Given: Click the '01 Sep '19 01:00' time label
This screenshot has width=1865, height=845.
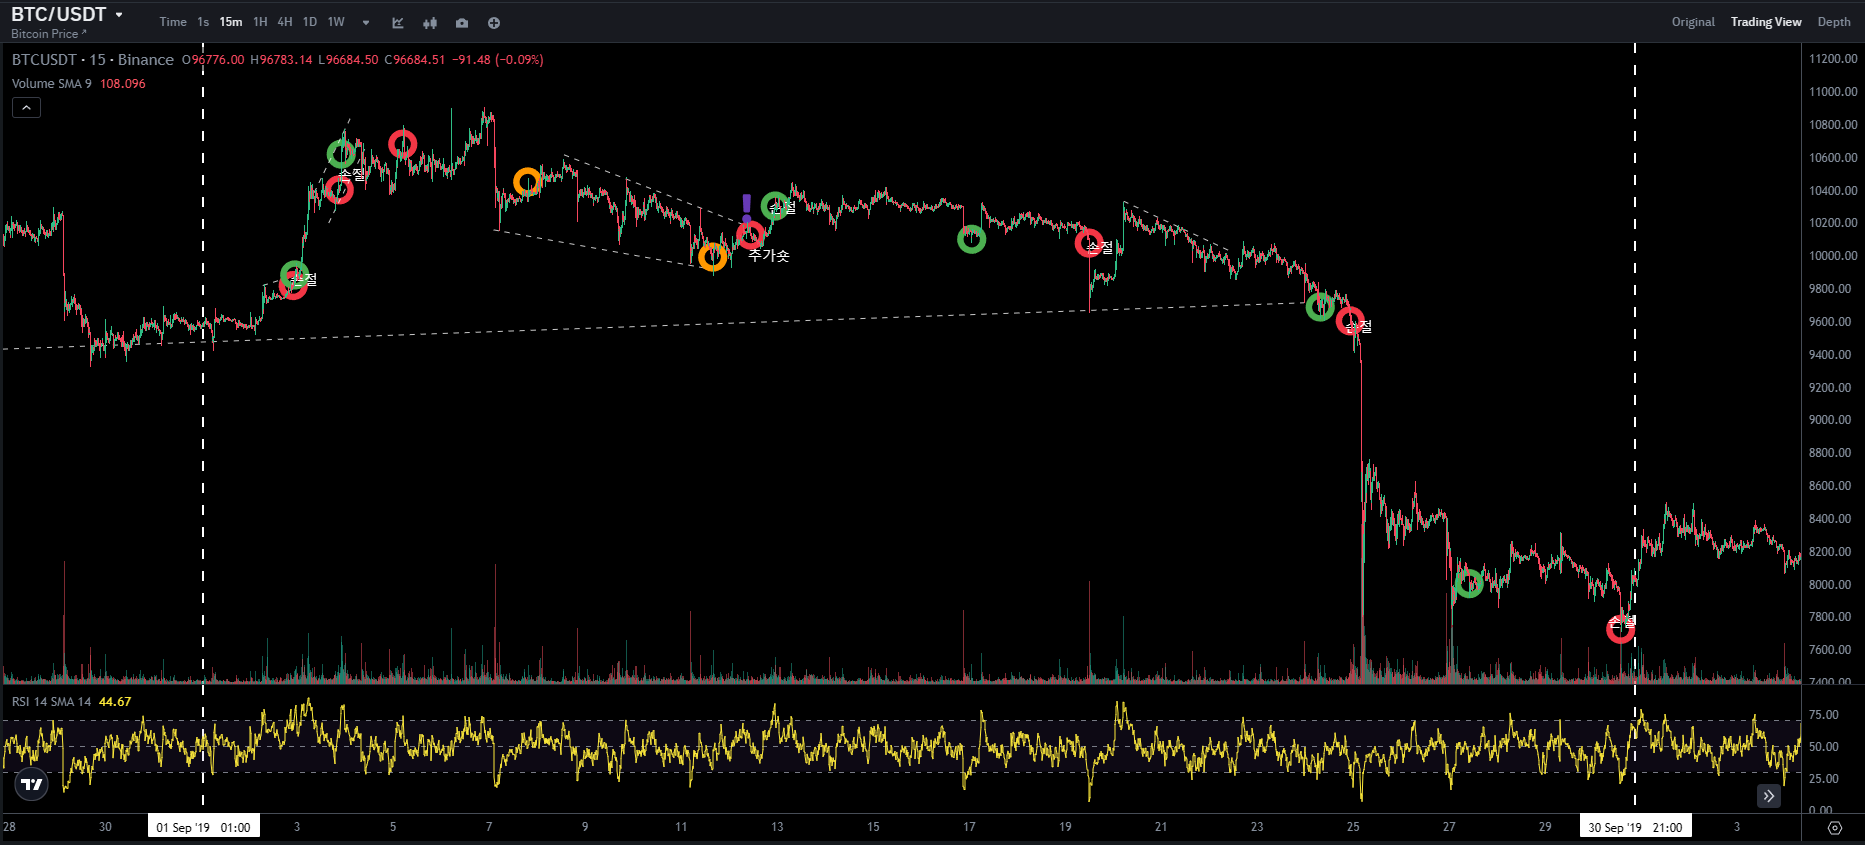Looking at the screenshot, I should [x=204, y=827].
